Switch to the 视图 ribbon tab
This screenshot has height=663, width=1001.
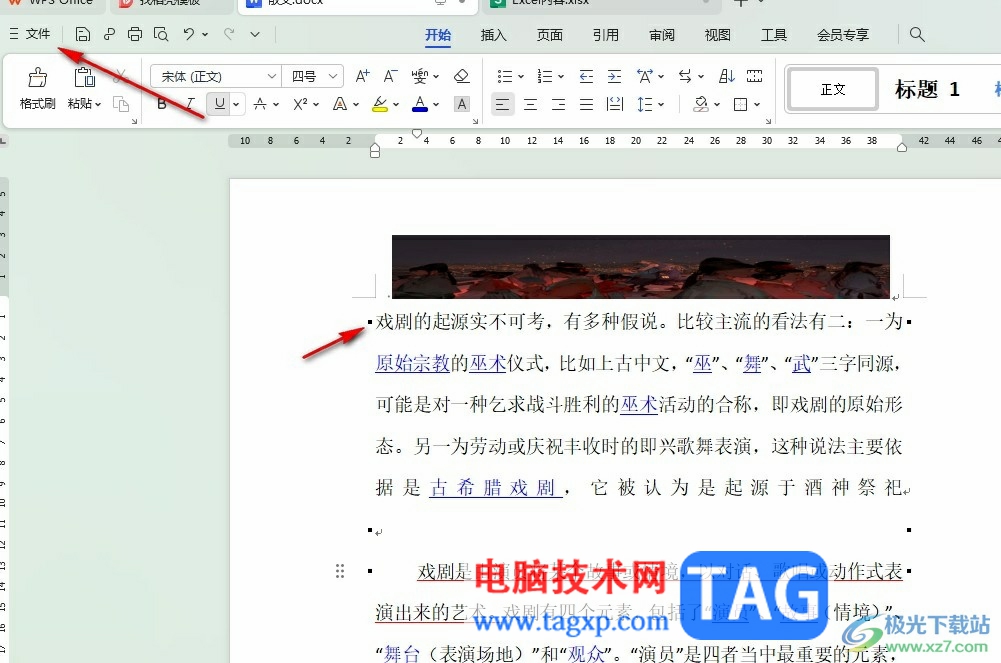pyautogui.click(x=718, y=35)
